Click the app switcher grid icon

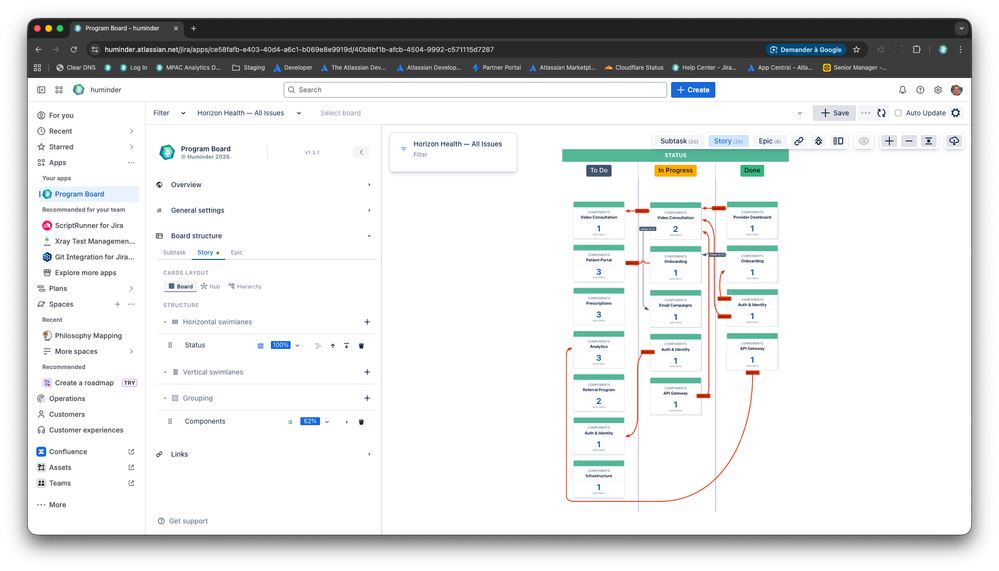pyautogui.click(x=59, y=90)
